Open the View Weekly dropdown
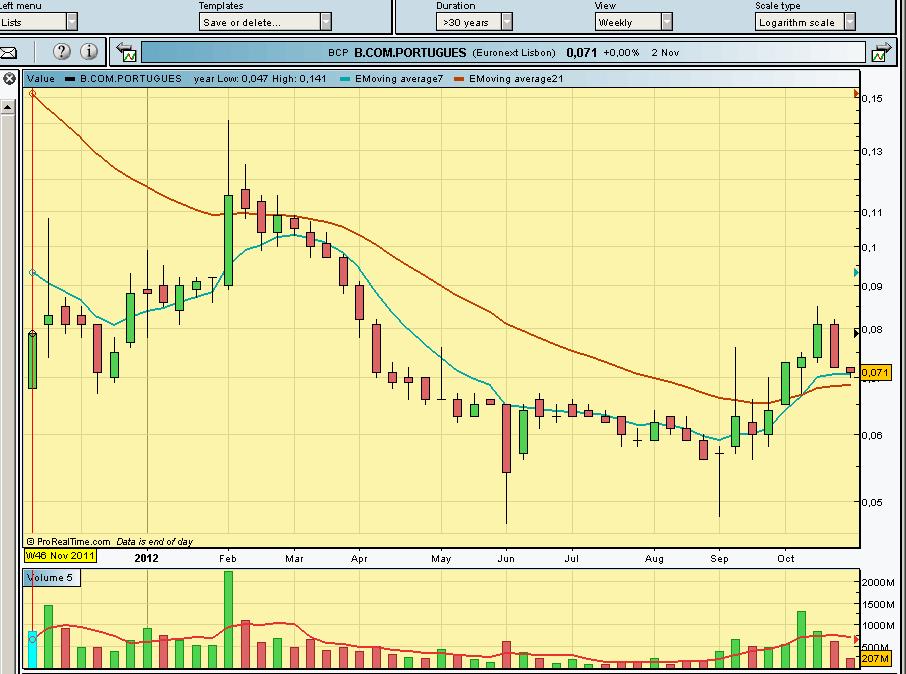 [x=633, y=23]
